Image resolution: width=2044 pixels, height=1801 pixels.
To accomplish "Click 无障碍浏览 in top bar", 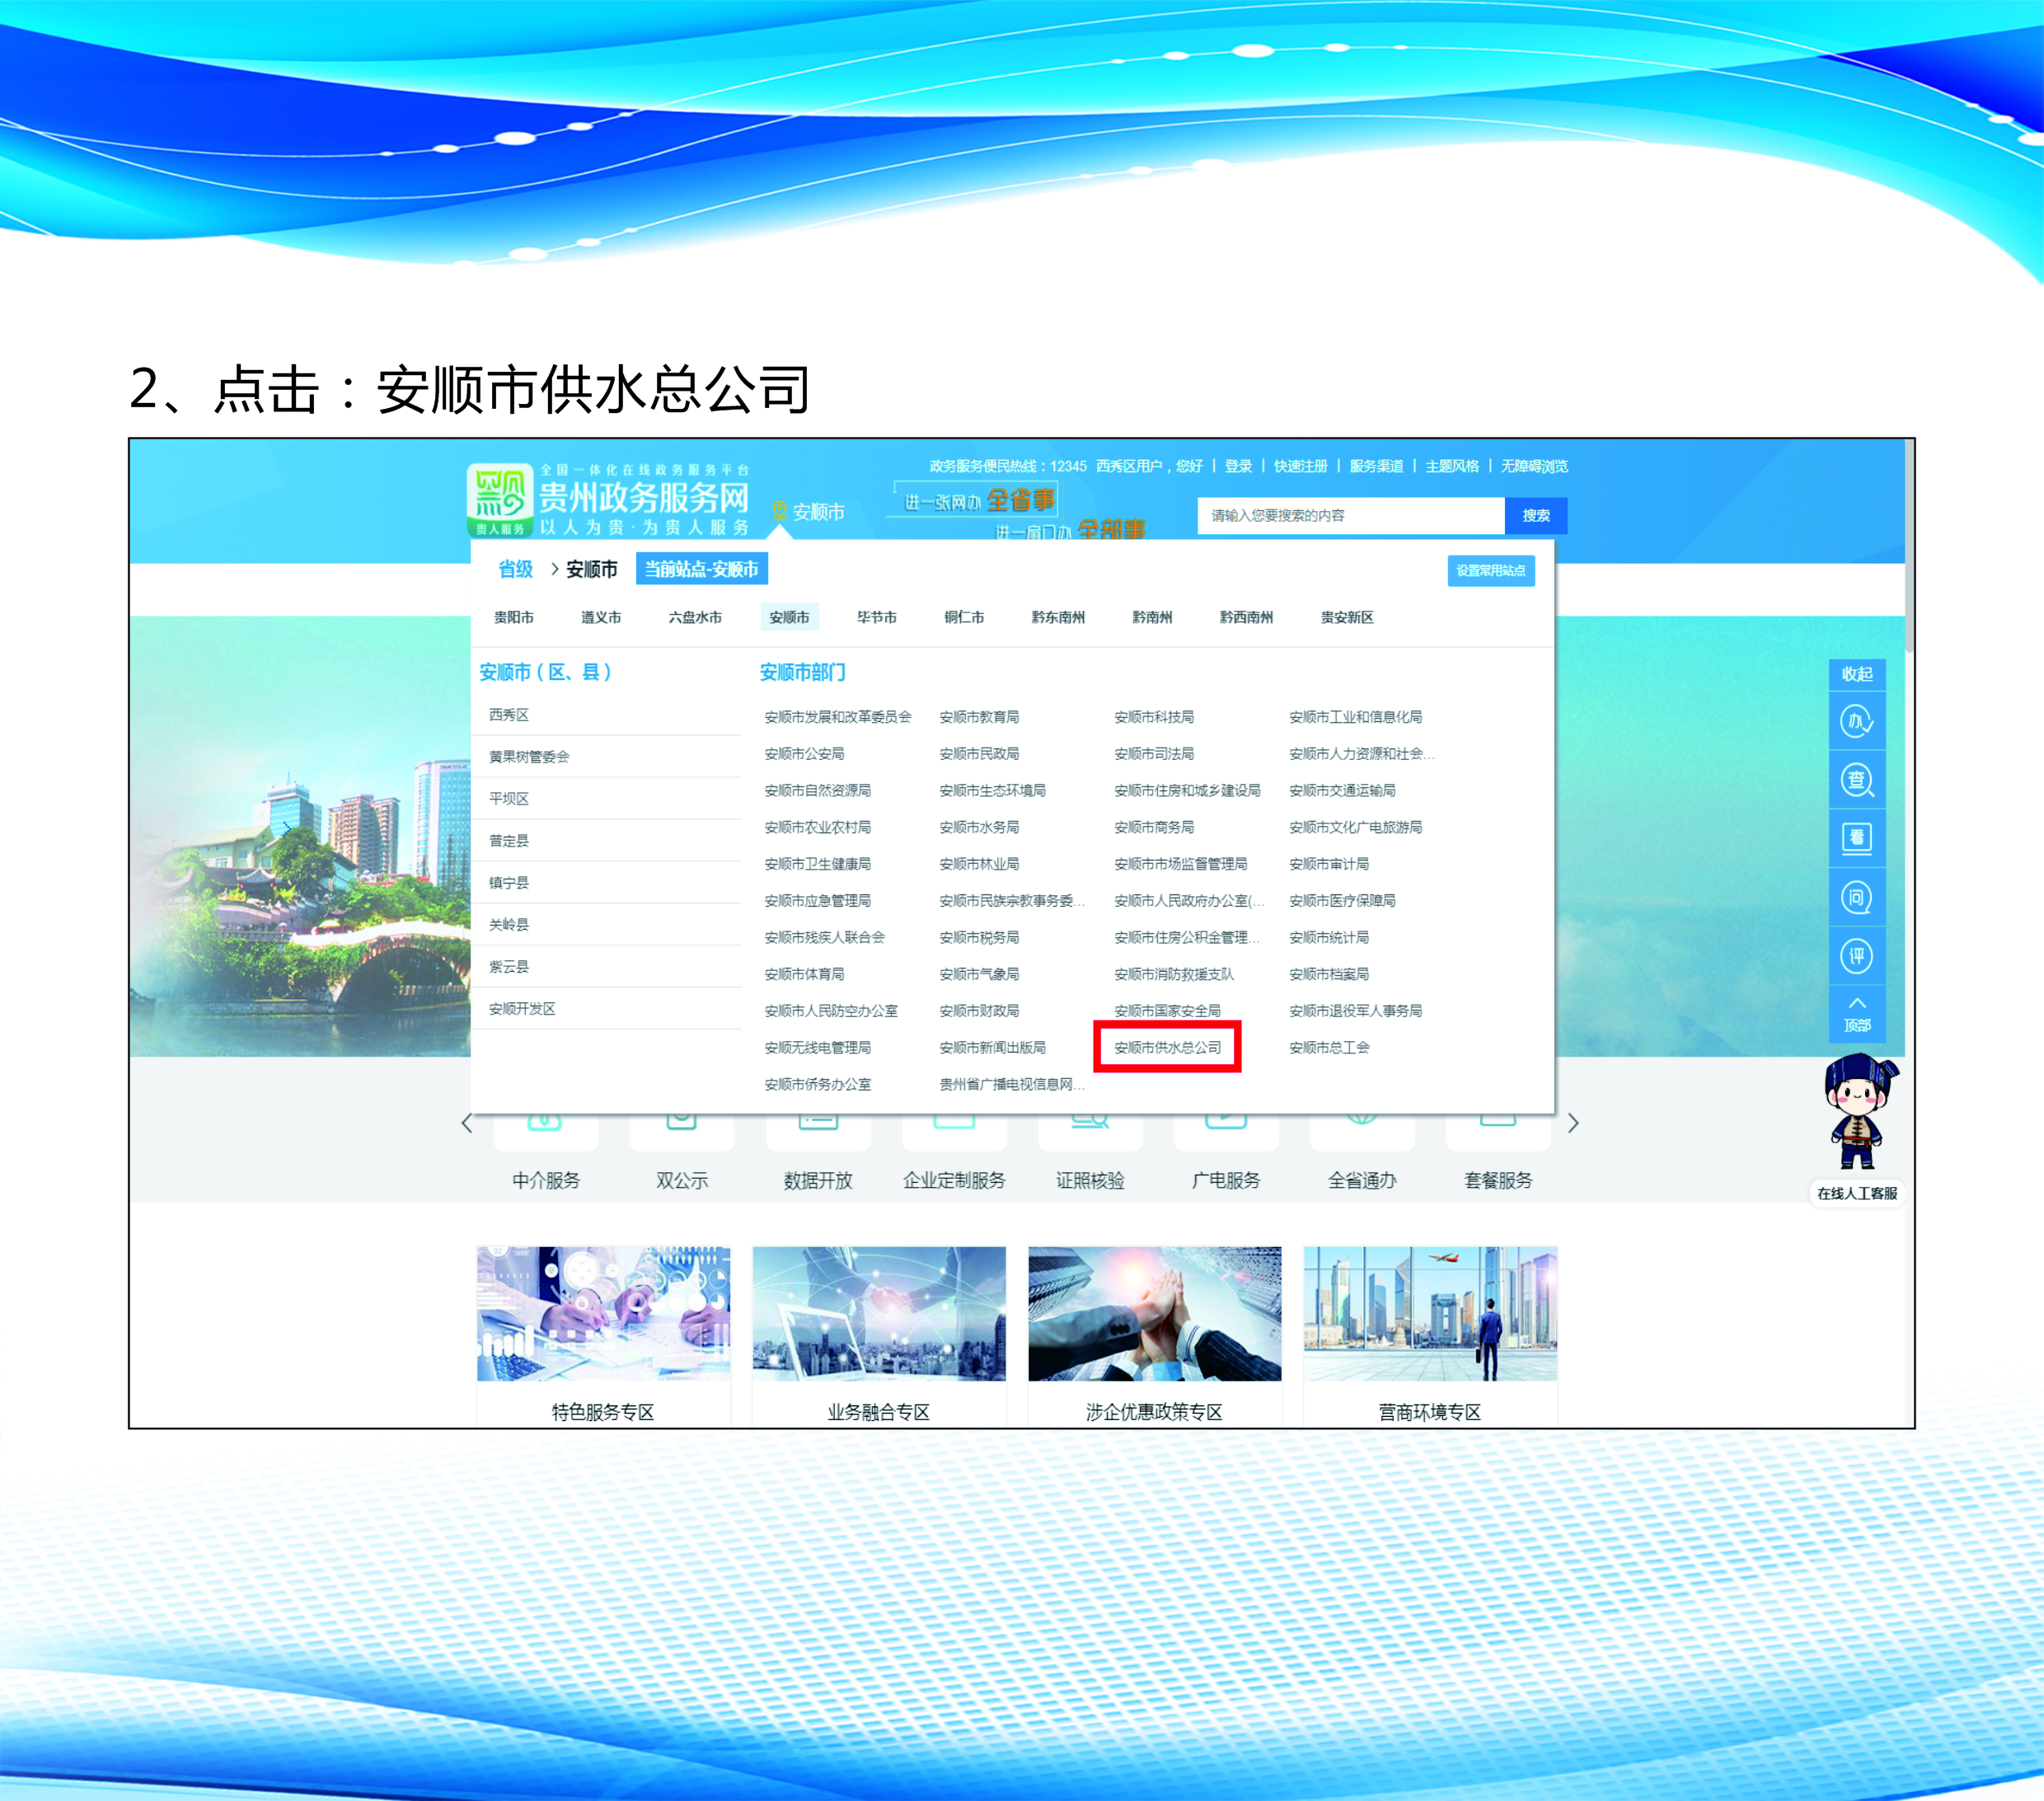I will pyautogui.click(x=1533, y=466).
